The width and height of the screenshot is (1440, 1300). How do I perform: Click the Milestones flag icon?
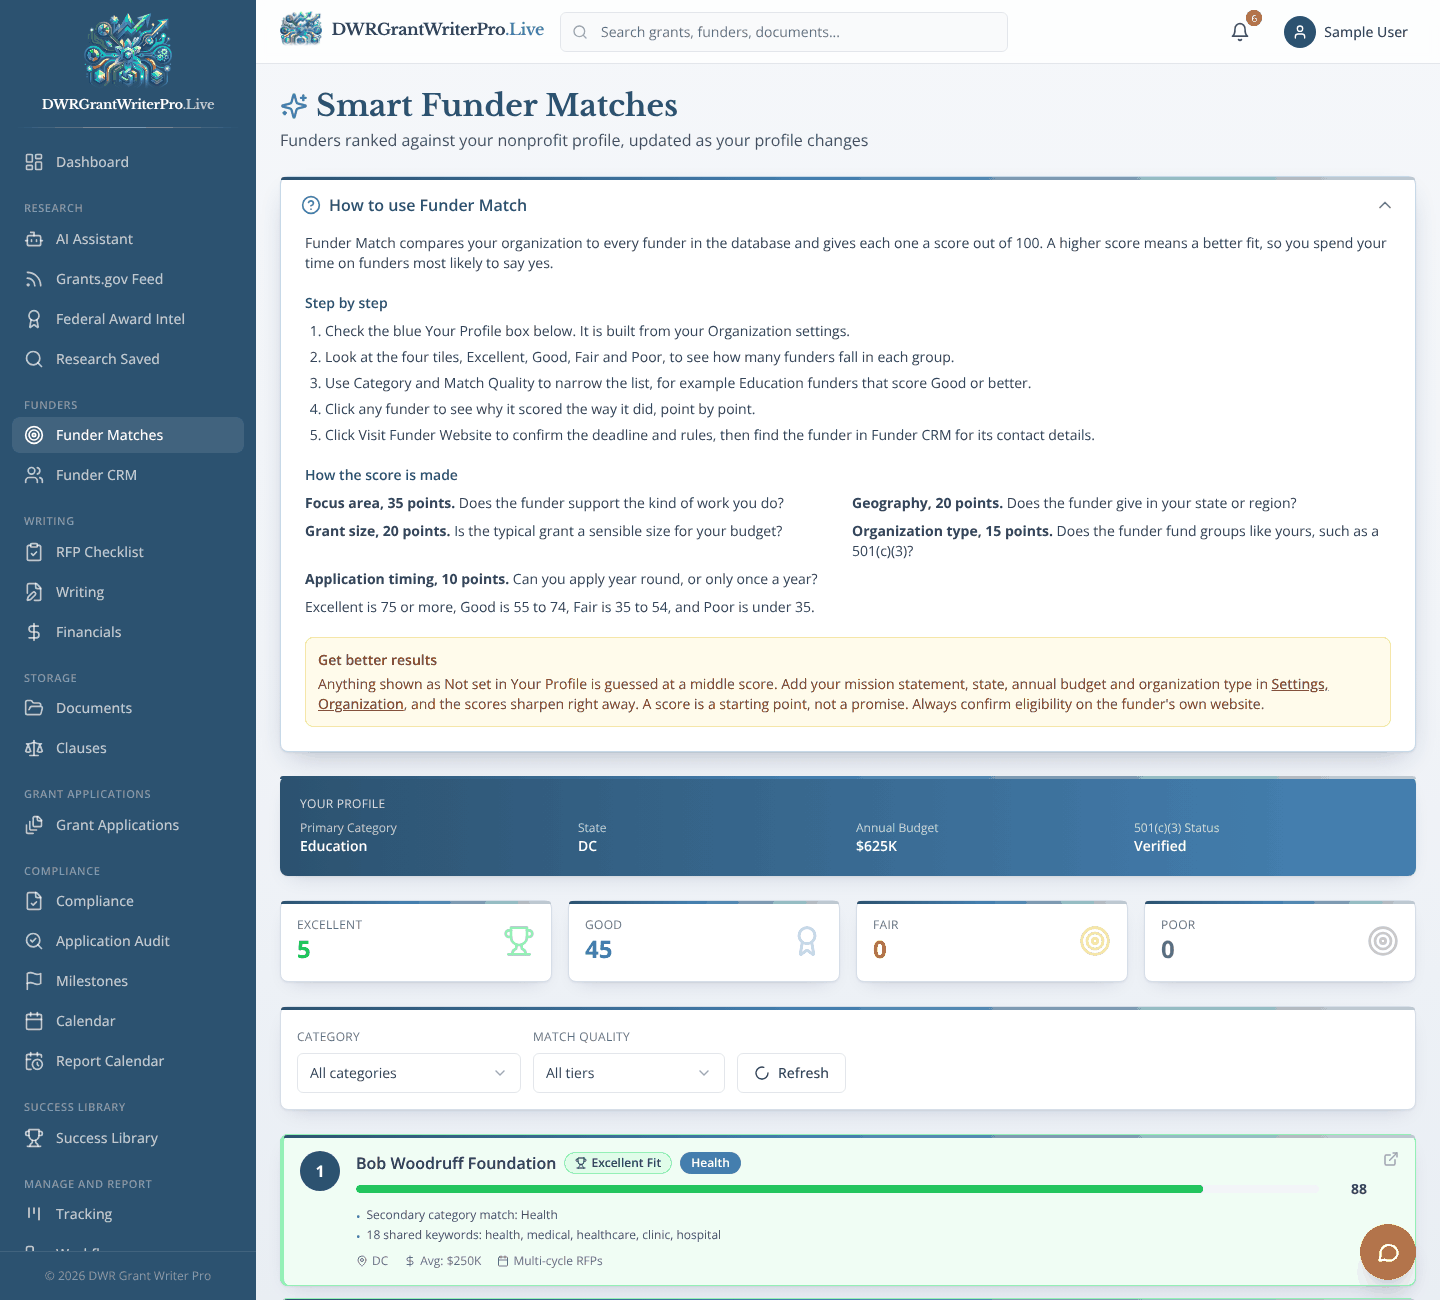point(34,981)
